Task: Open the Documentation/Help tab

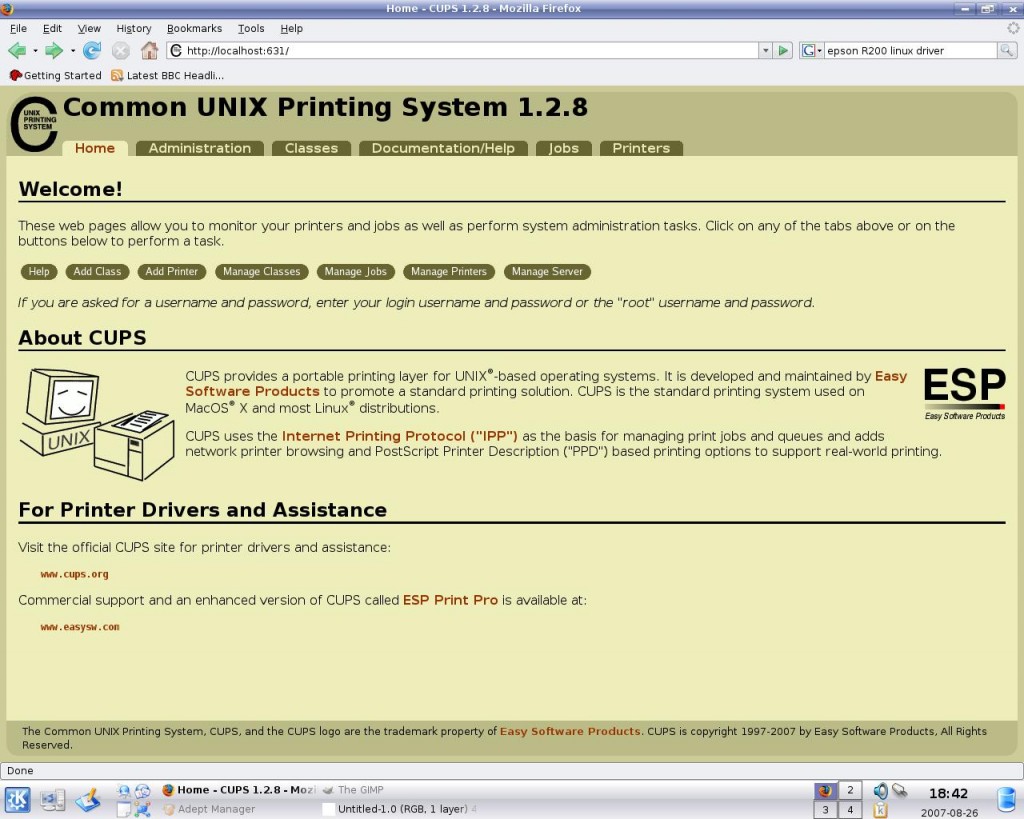Action: click(443, 148)
